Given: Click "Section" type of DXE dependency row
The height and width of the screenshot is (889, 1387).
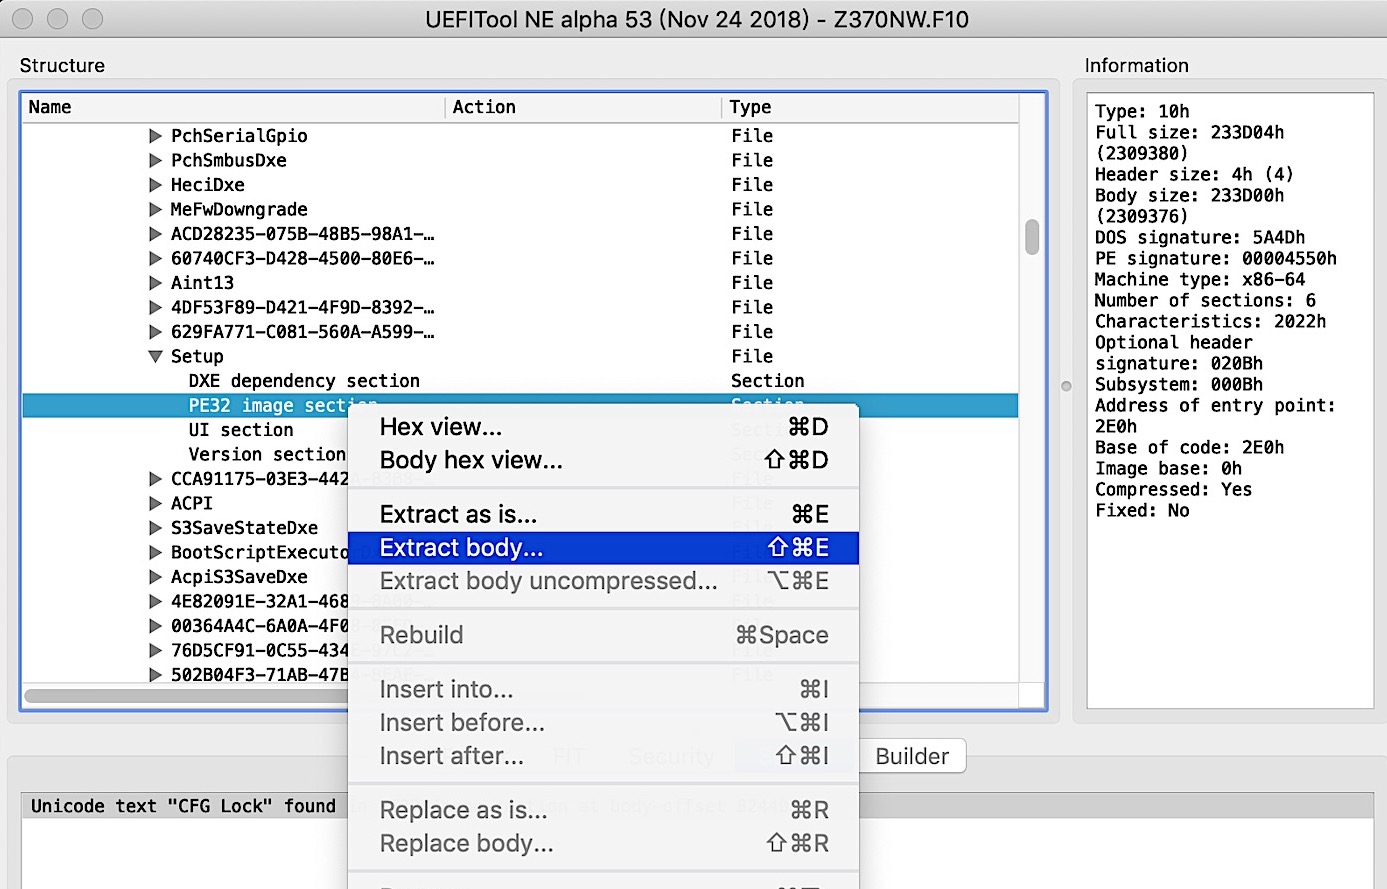Looking at the screenshot, I should (x=767, y=381).
